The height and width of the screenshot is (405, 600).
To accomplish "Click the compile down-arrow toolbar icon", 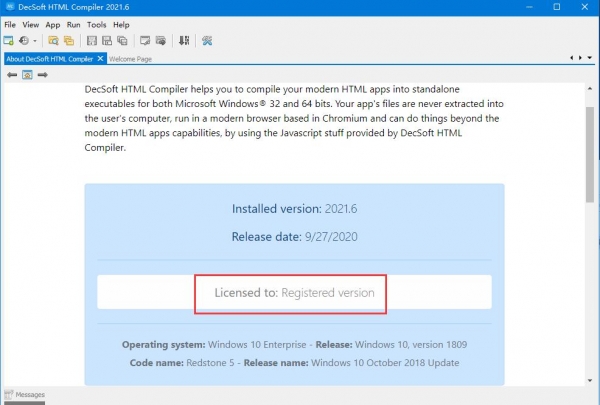I will (x=183, y=41).
